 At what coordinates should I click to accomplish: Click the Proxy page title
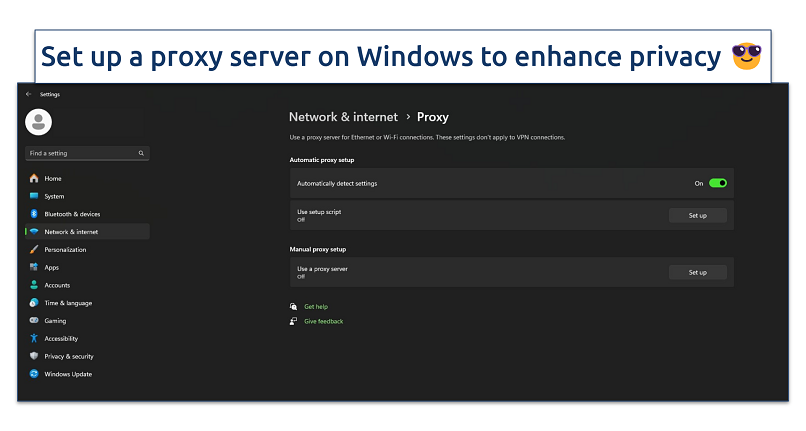click(x=433, y=117)
